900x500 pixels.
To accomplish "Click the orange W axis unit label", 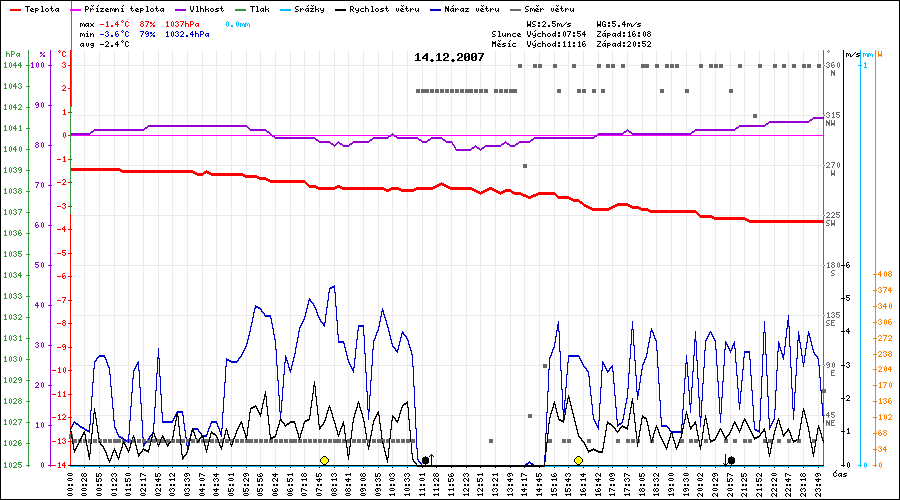I will pos(879,55).
